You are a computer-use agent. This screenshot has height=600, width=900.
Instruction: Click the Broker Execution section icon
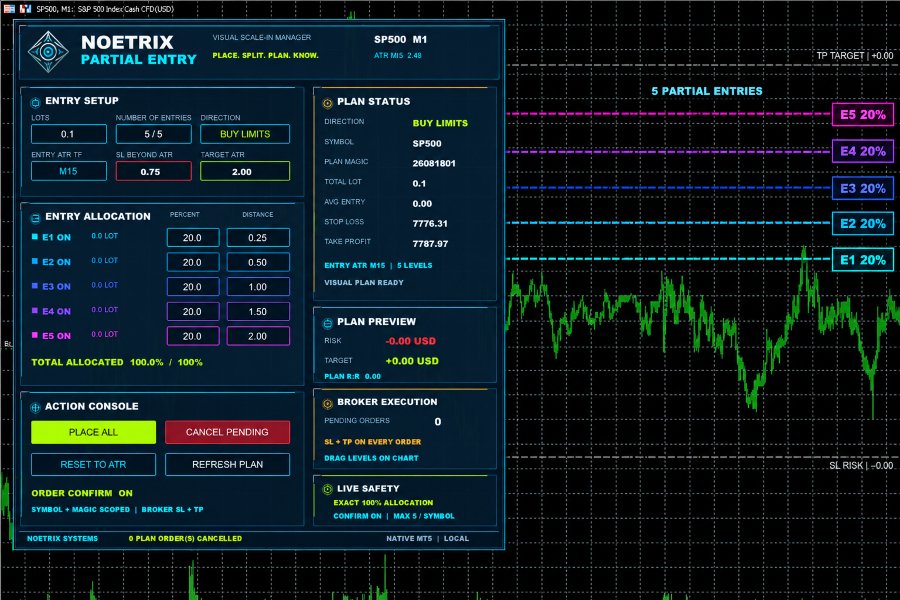click(x=327, y=403)
